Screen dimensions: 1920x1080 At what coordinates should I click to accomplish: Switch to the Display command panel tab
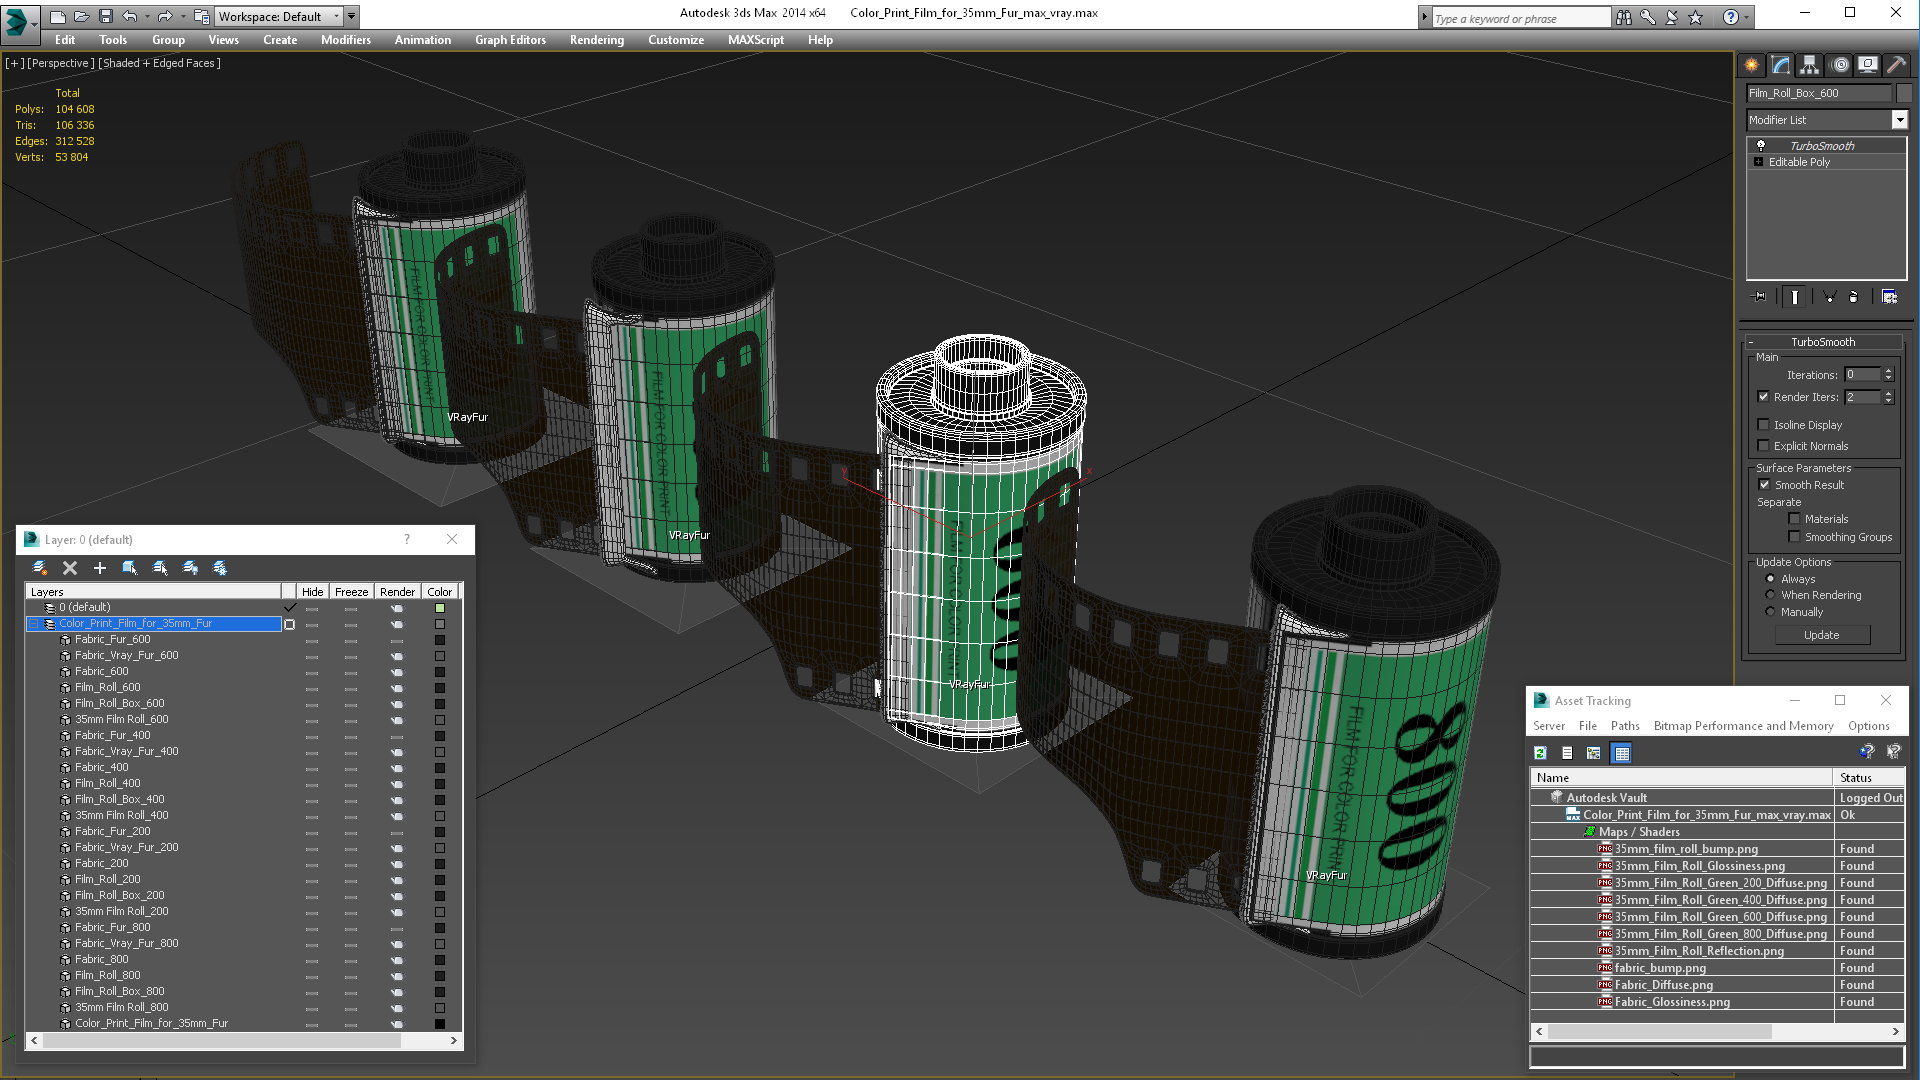tap(1868, 65)
